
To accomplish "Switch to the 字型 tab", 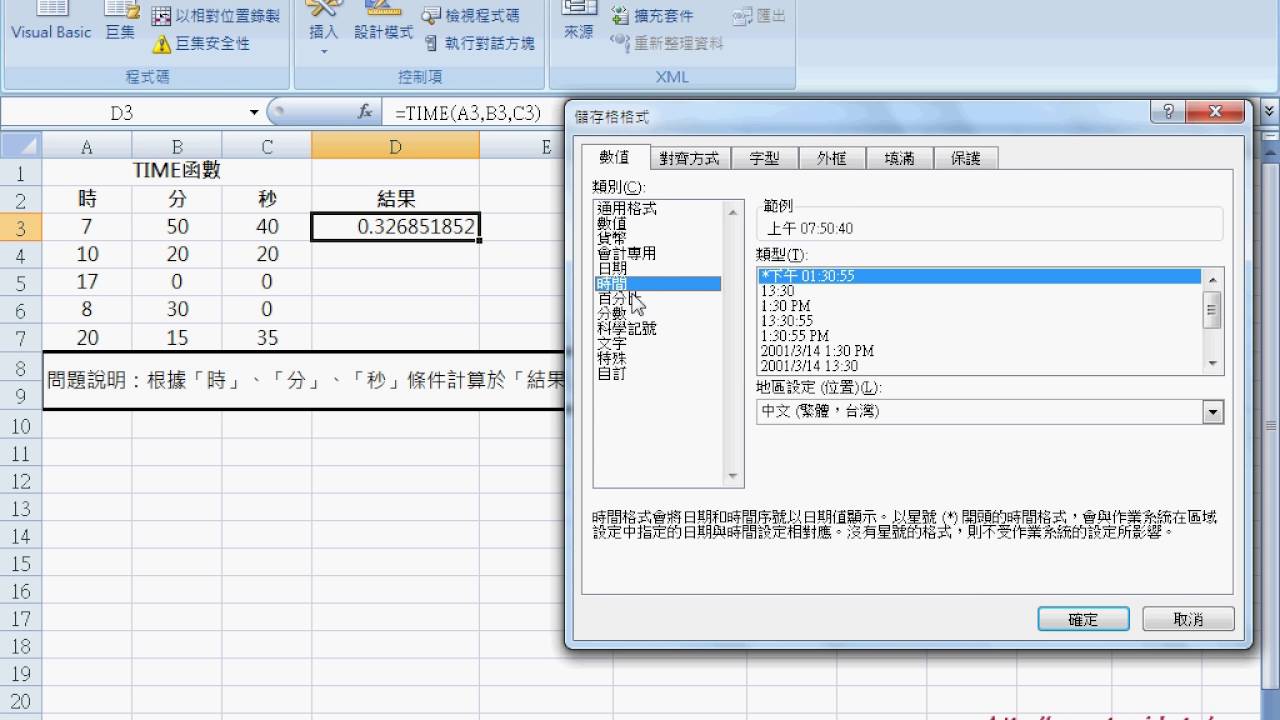I will 764,158.
